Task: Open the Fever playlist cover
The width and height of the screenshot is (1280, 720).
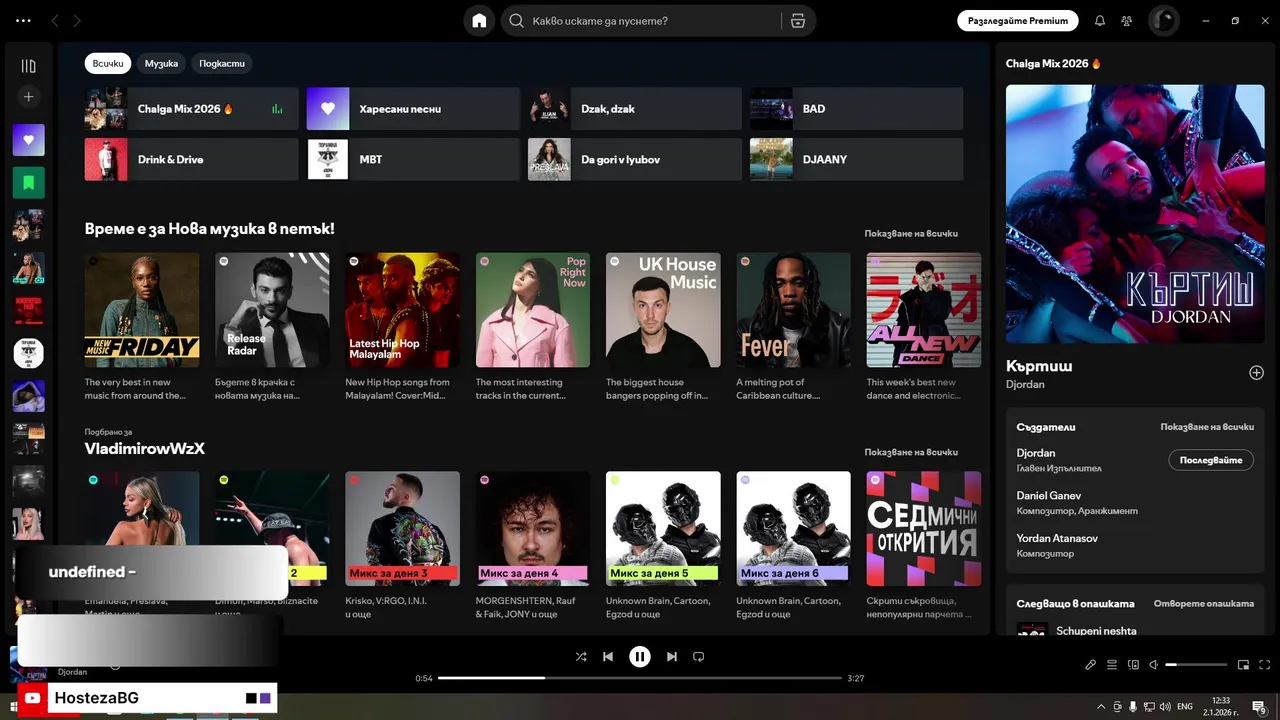Action: (794, 310)
